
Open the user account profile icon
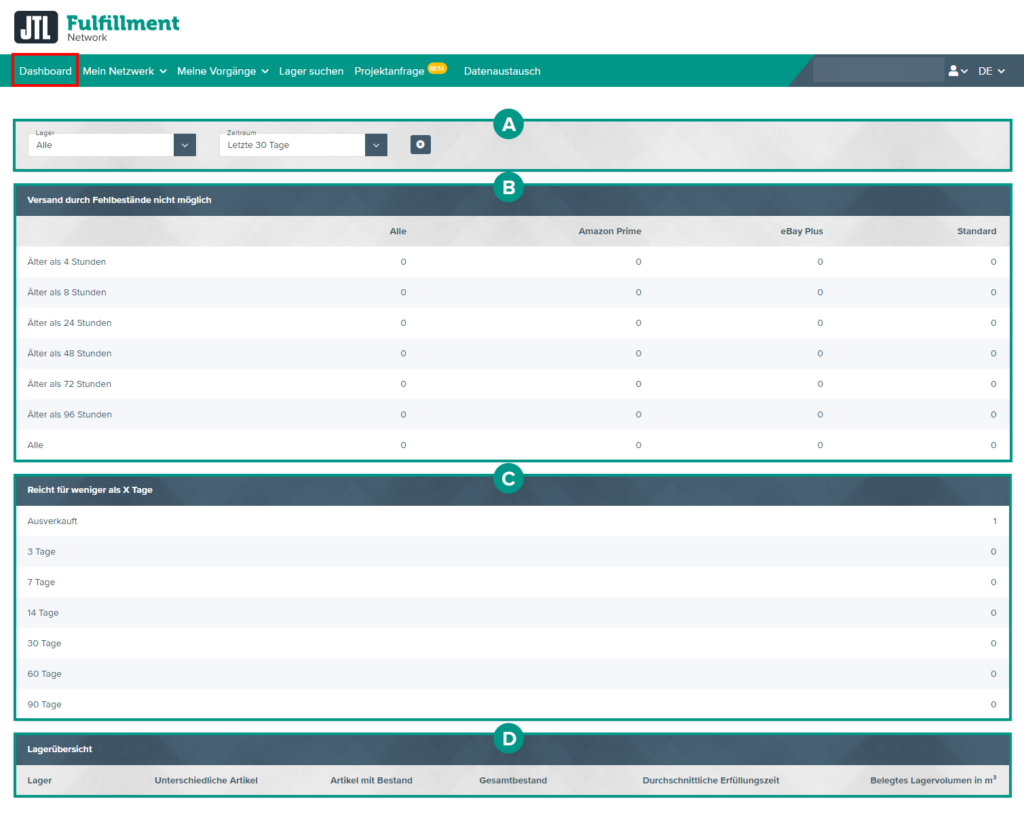coord(956,71)
